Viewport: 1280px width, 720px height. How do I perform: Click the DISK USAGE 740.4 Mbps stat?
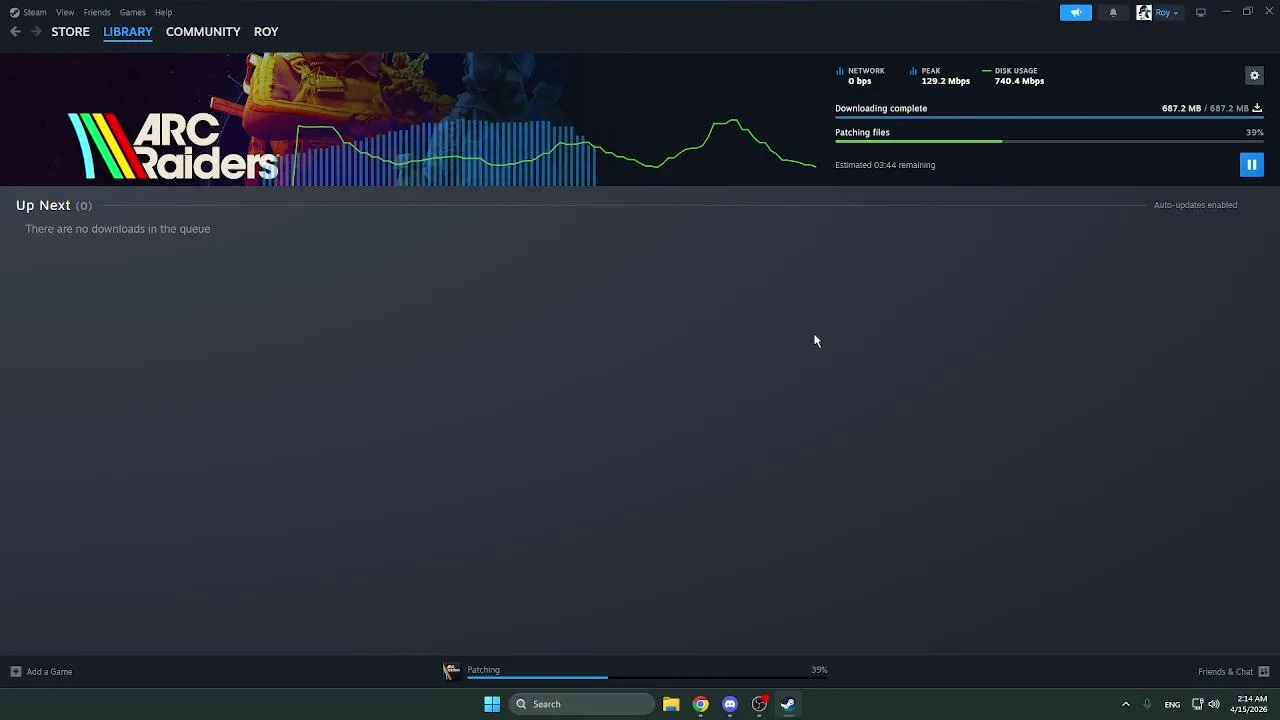pos(1013,76)
